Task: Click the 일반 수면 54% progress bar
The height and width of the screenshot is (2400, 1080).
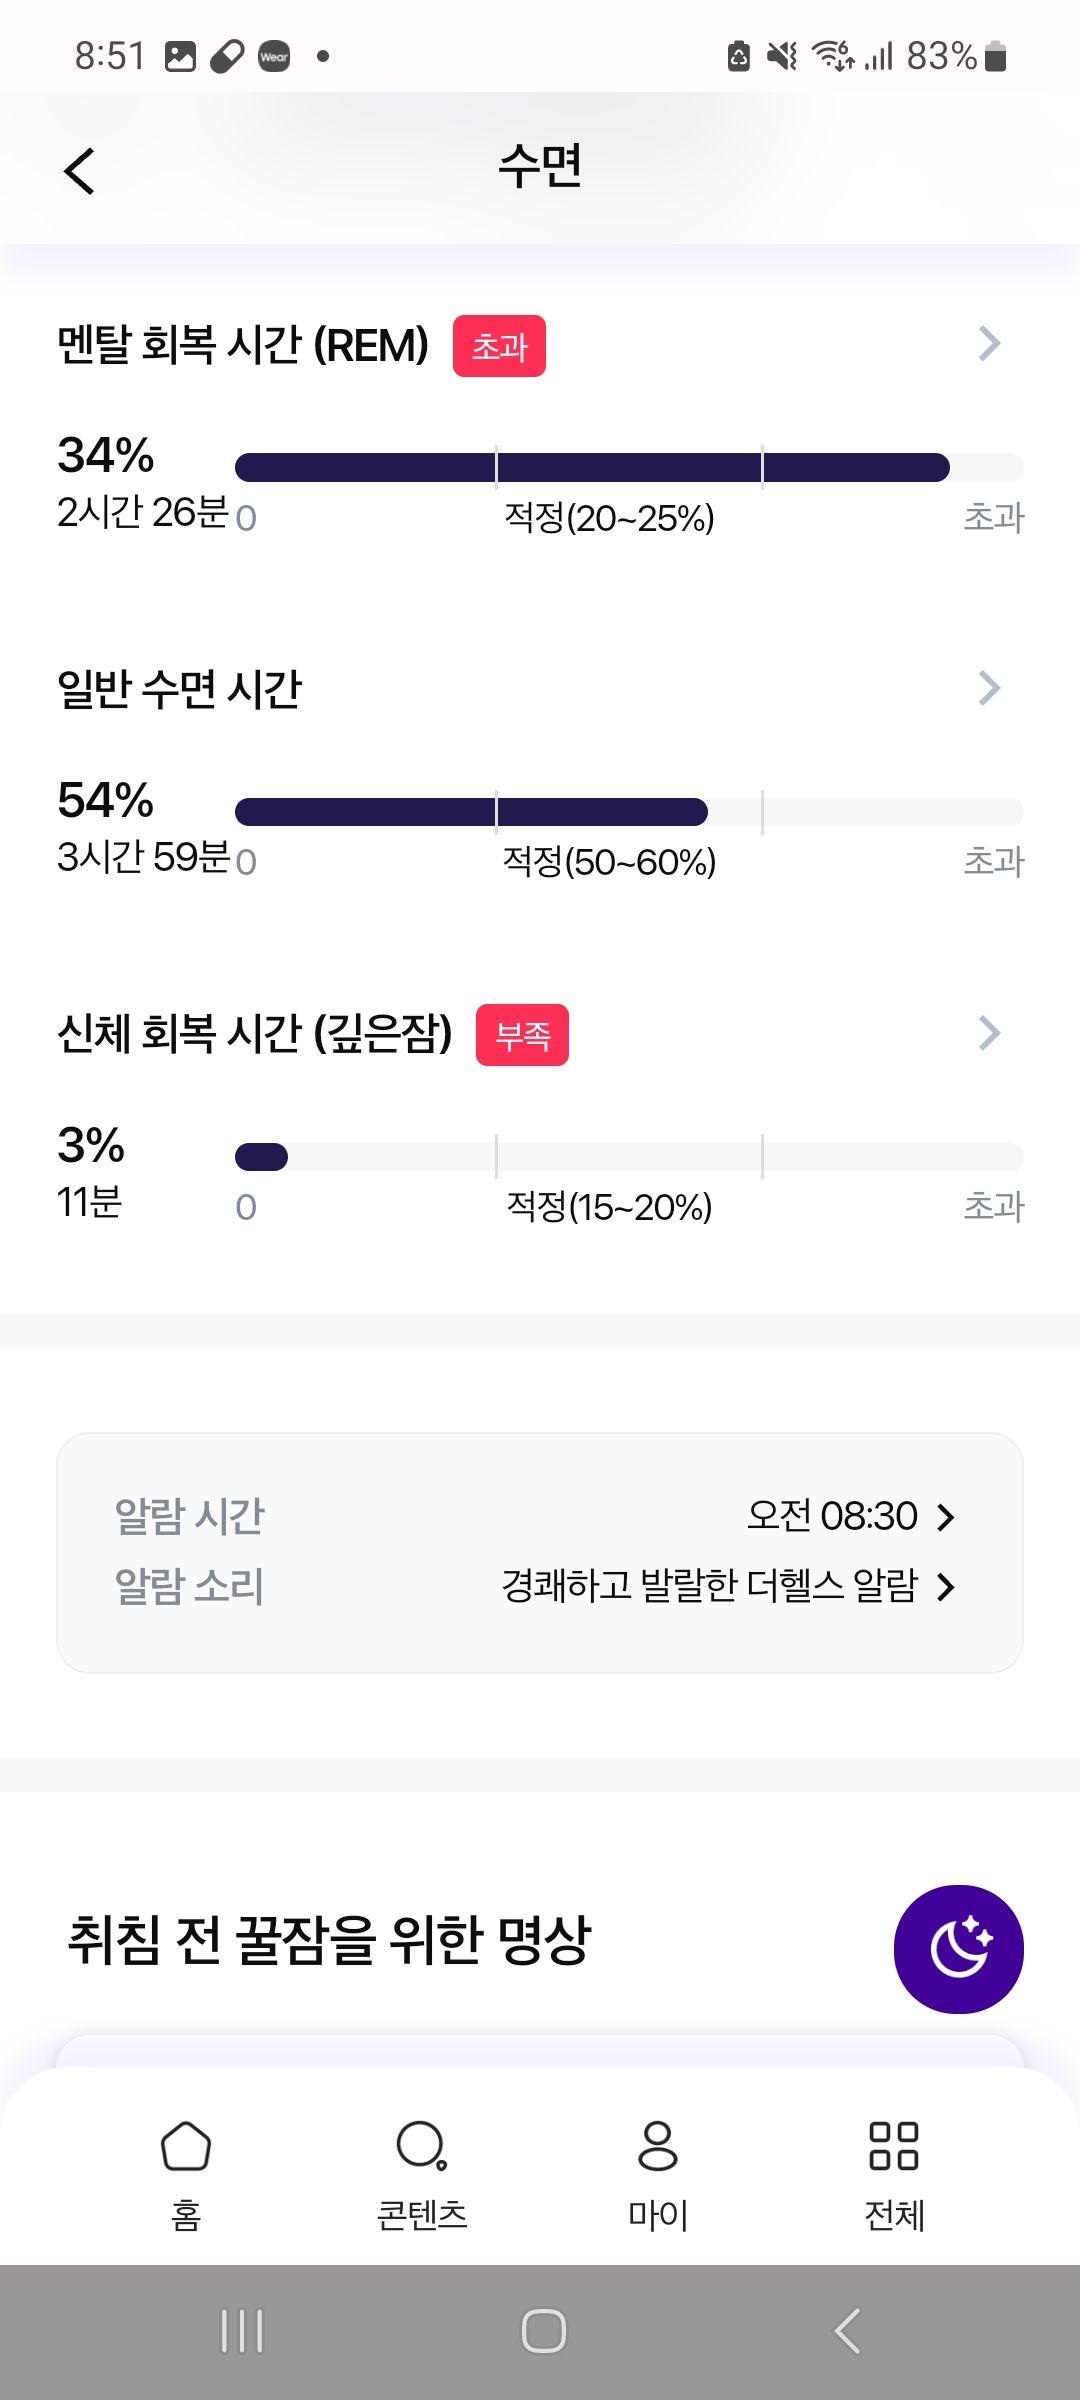Action: click(629, 812)
